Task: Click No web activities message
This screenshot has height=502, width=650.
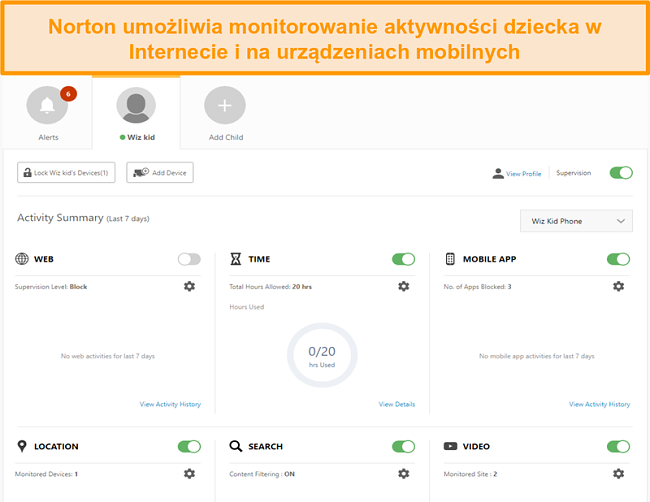Action: tap(108, 356)
